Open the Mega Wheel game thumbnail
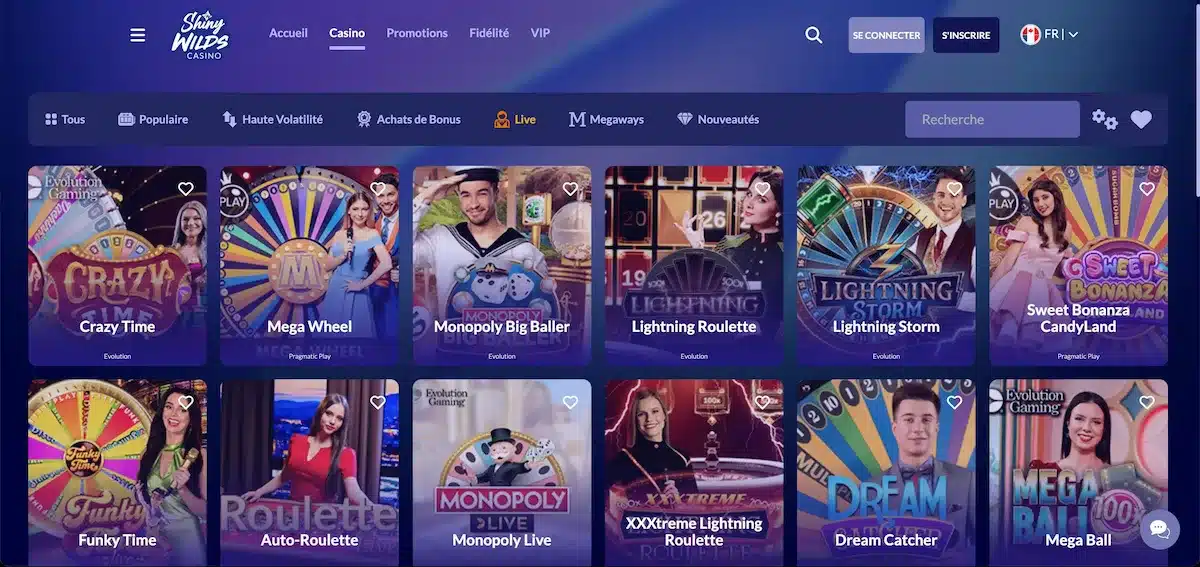This screenshot has height=567, width=1200. pyautogui.click(x=309, y=265)
